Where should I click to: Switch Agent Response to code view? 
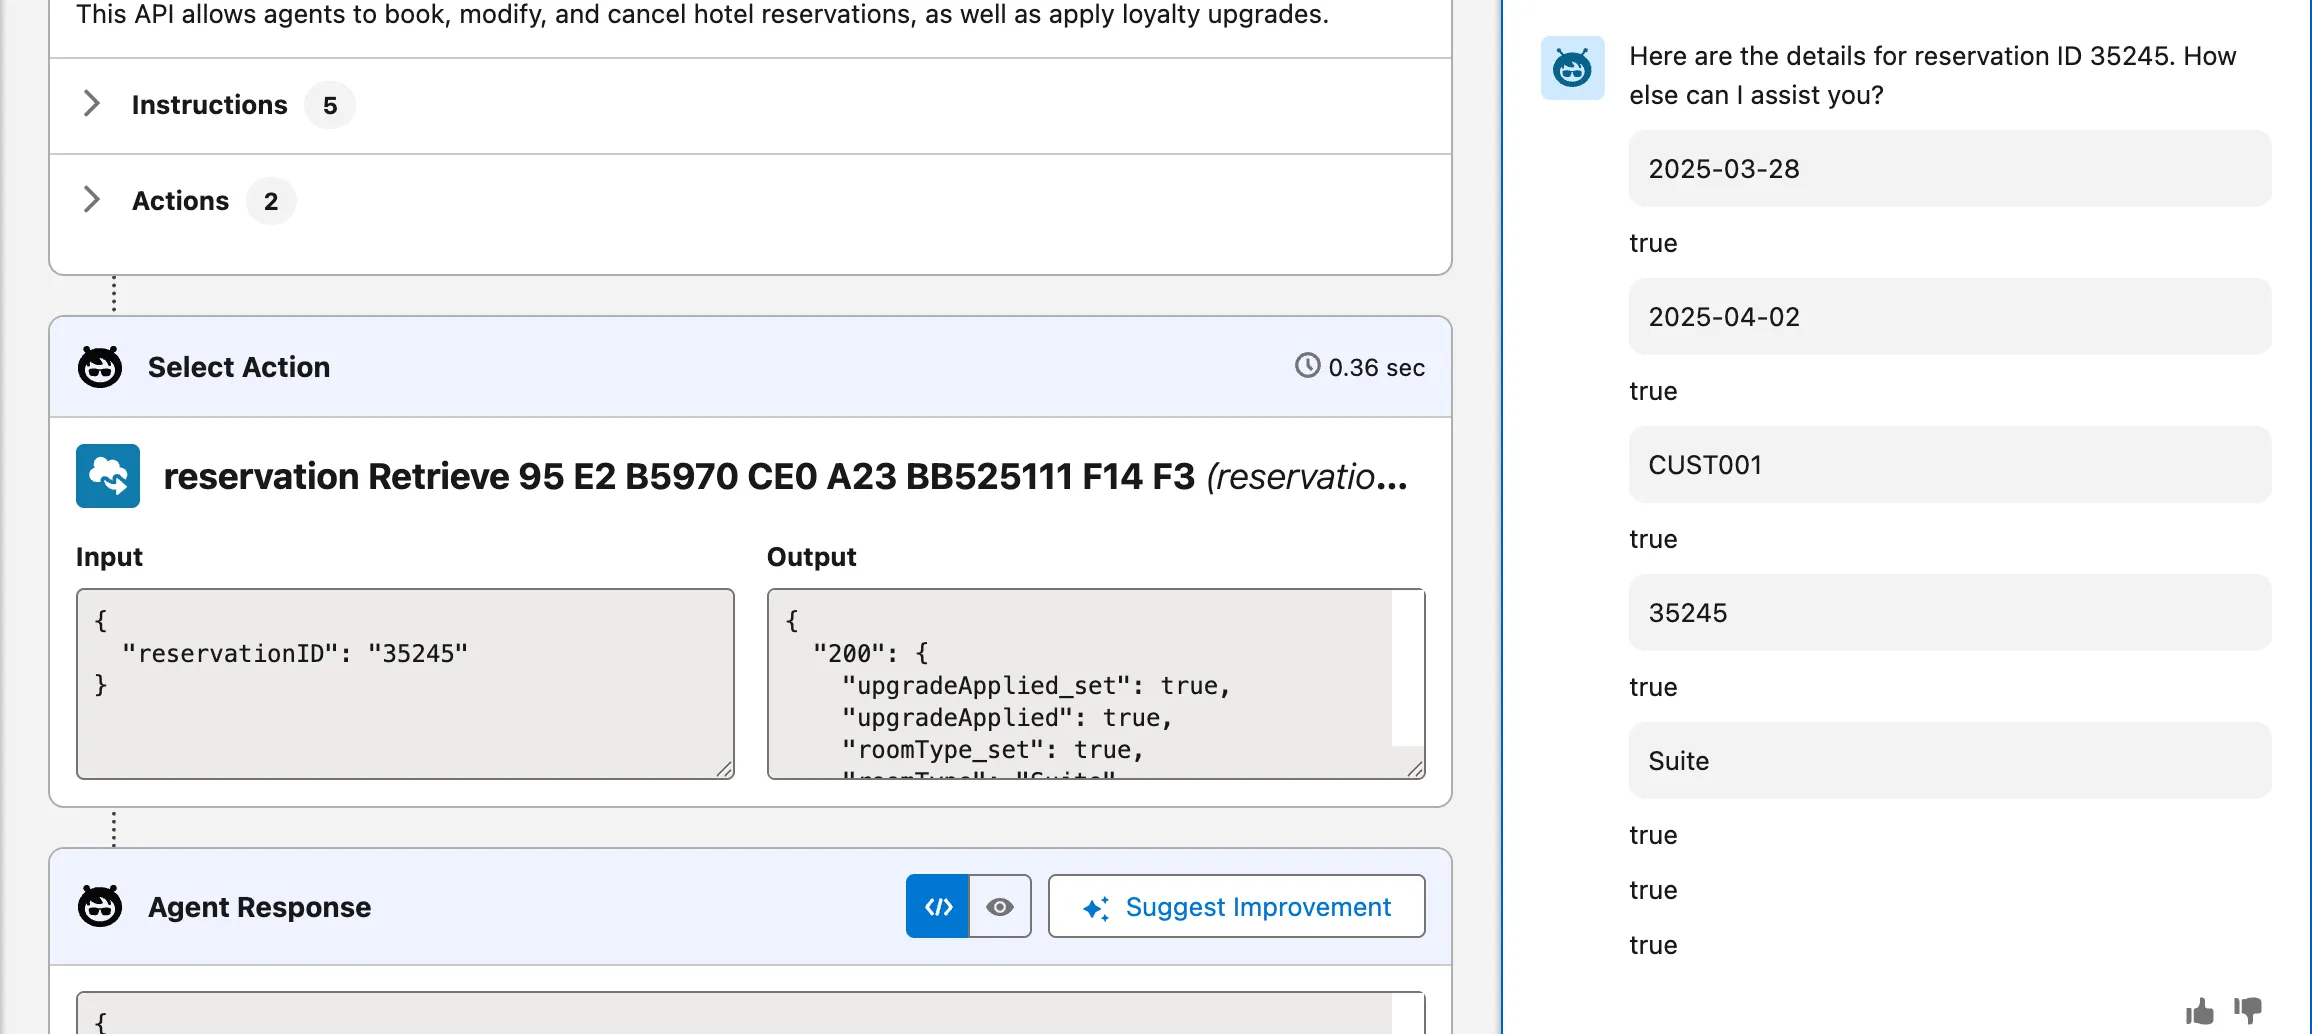[x=938, y=907]
